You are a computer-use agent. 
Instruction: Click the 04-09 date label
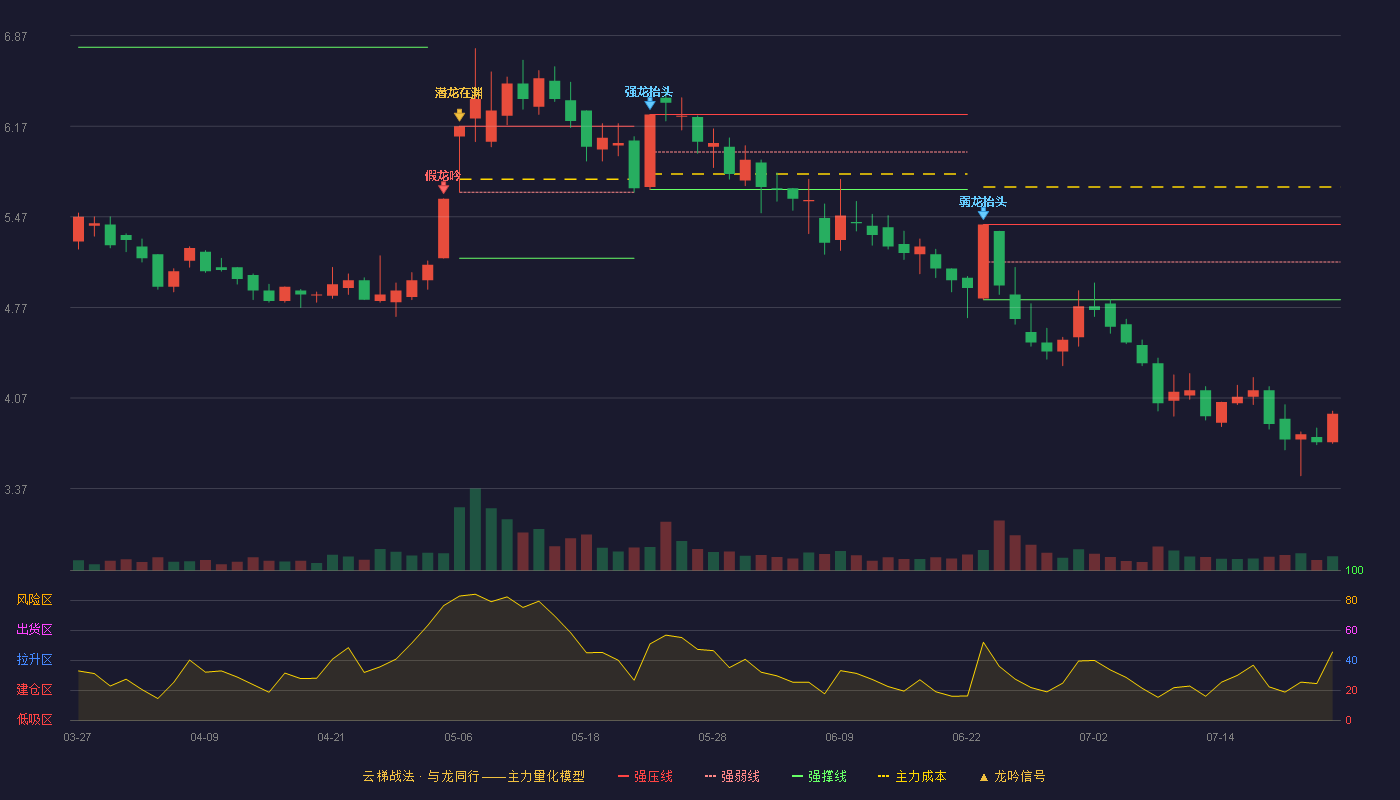click(204, 737)
